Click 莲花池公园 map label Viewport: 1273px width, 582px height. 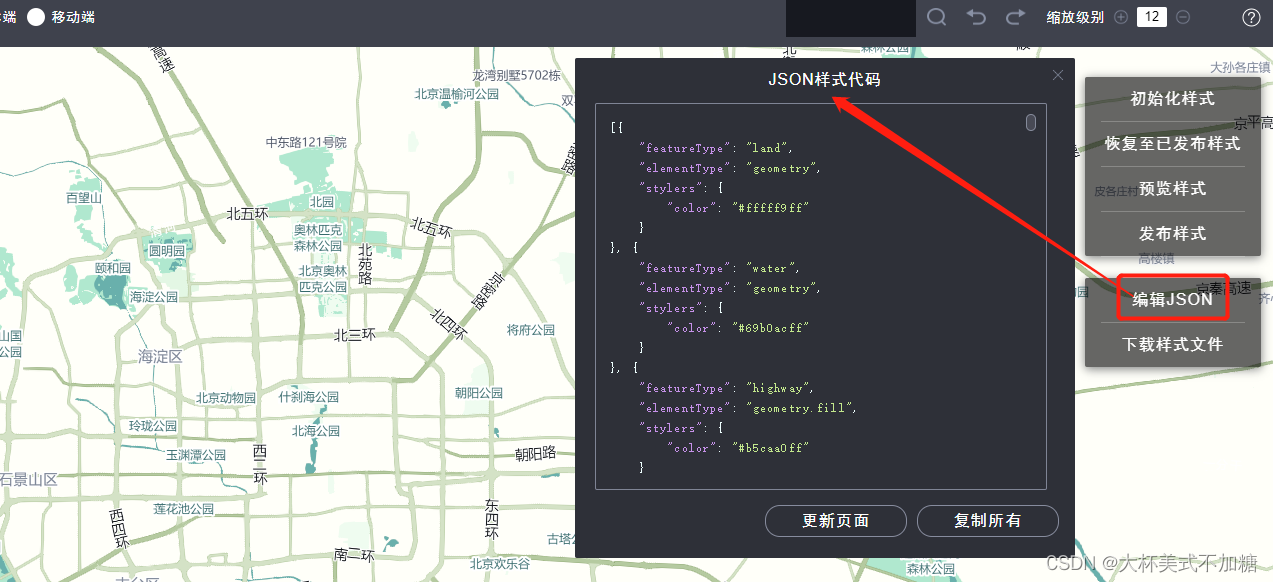tap(184, 509)
